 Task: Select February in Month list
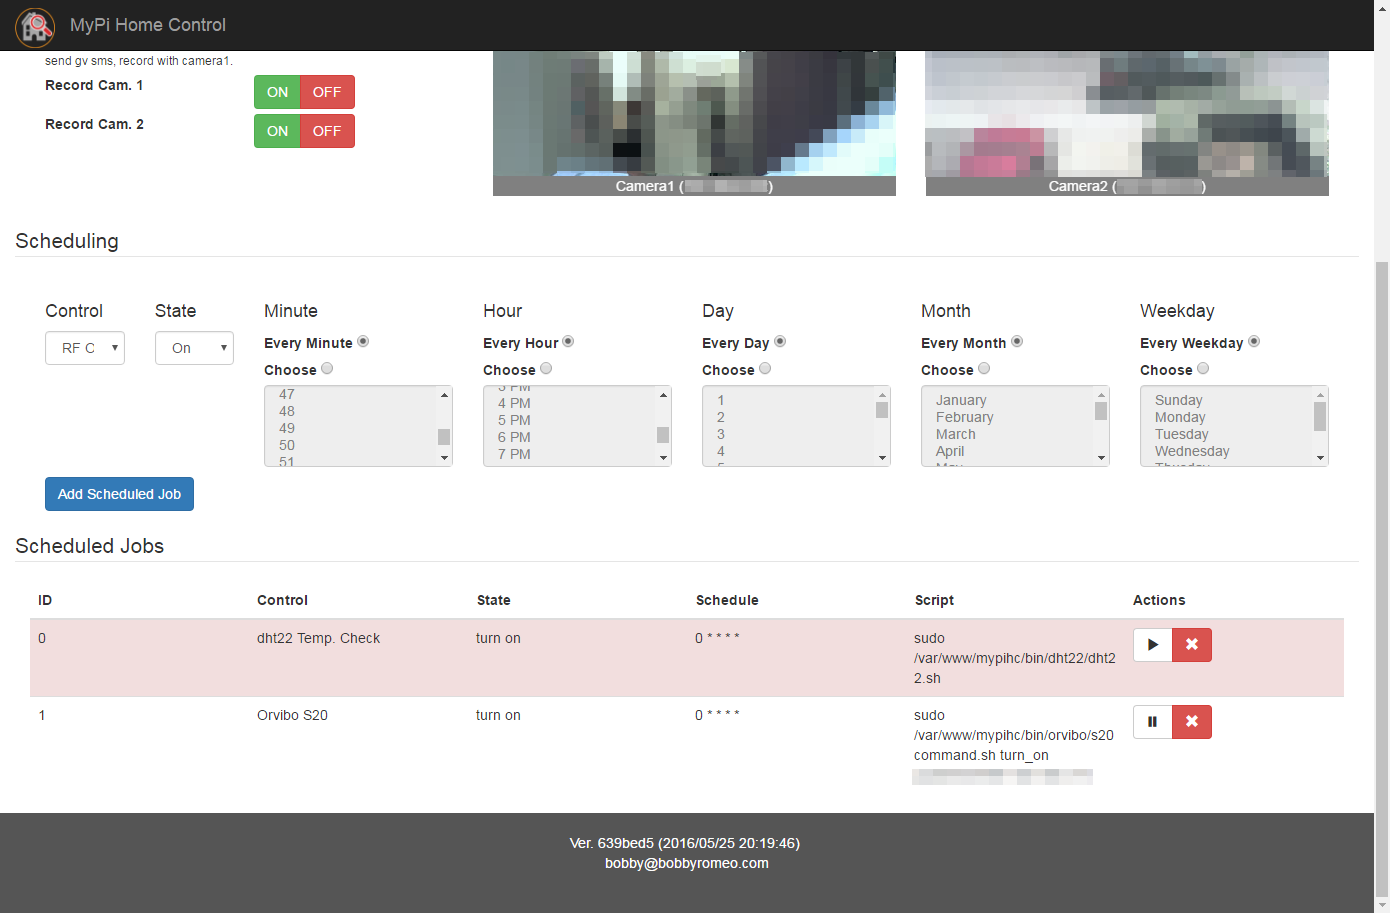click(965, 417)
